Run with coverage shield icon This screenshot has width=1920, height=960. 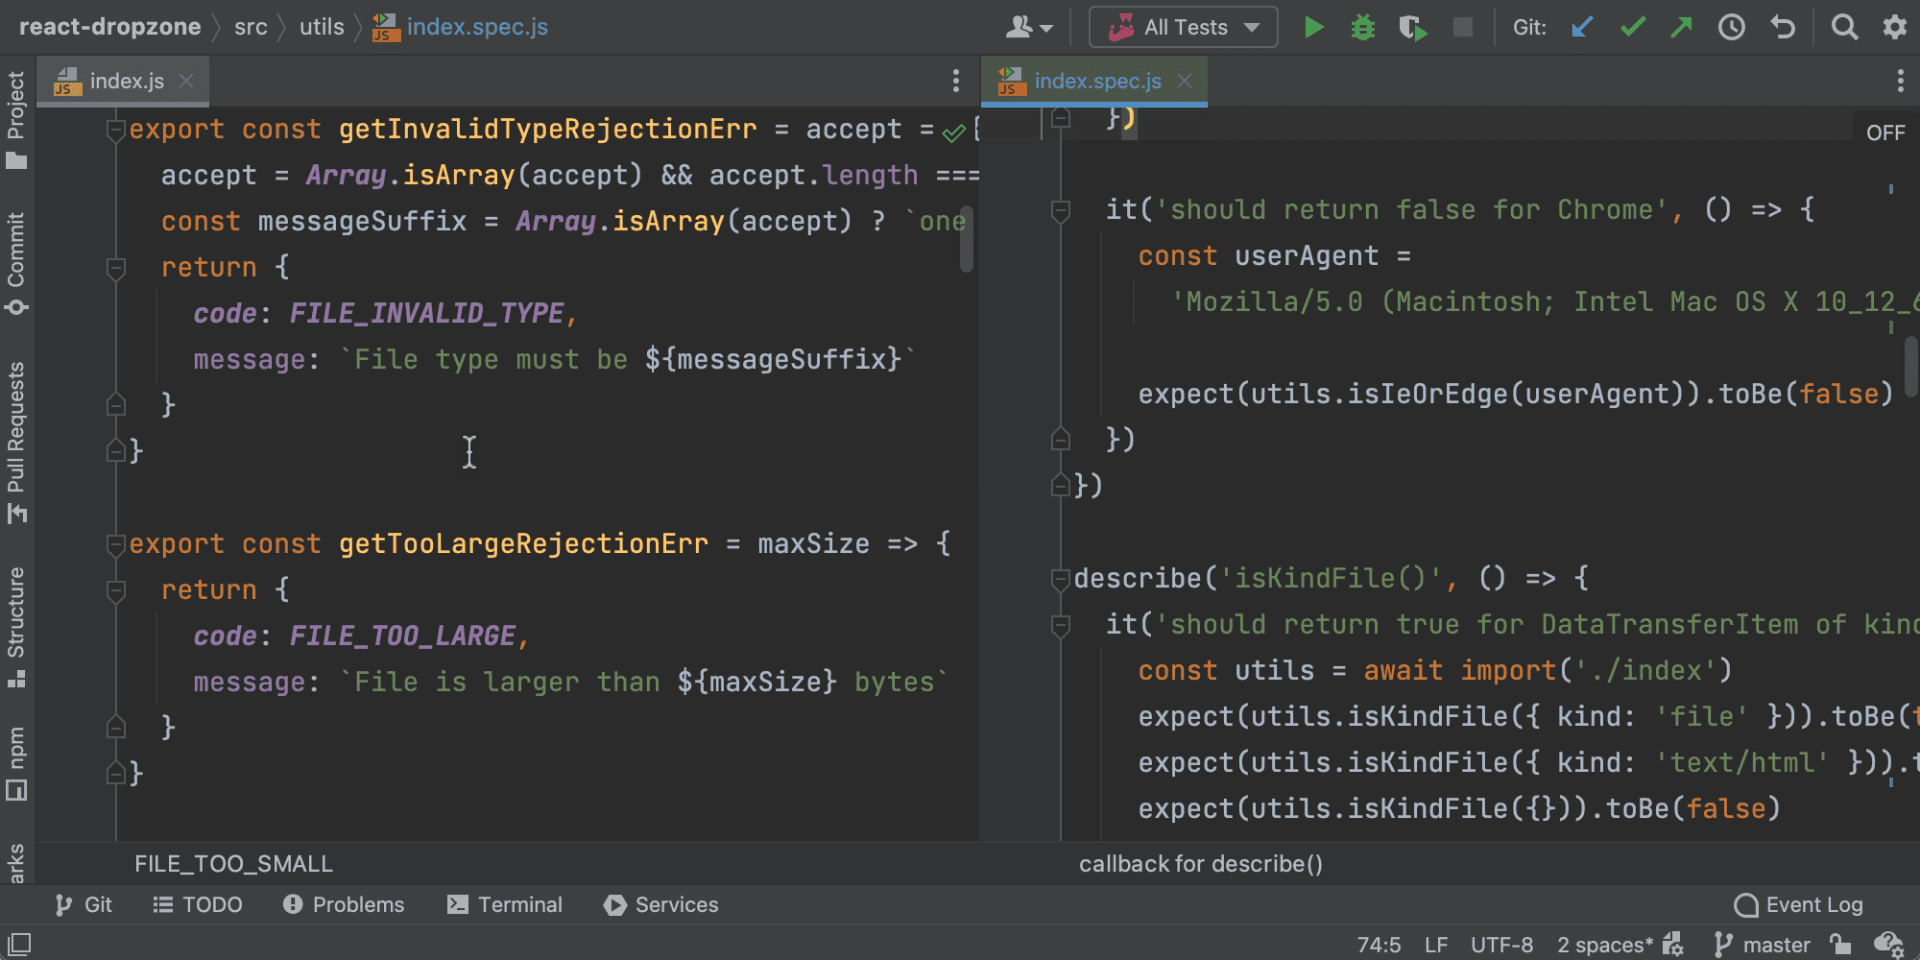[1412, 27]
